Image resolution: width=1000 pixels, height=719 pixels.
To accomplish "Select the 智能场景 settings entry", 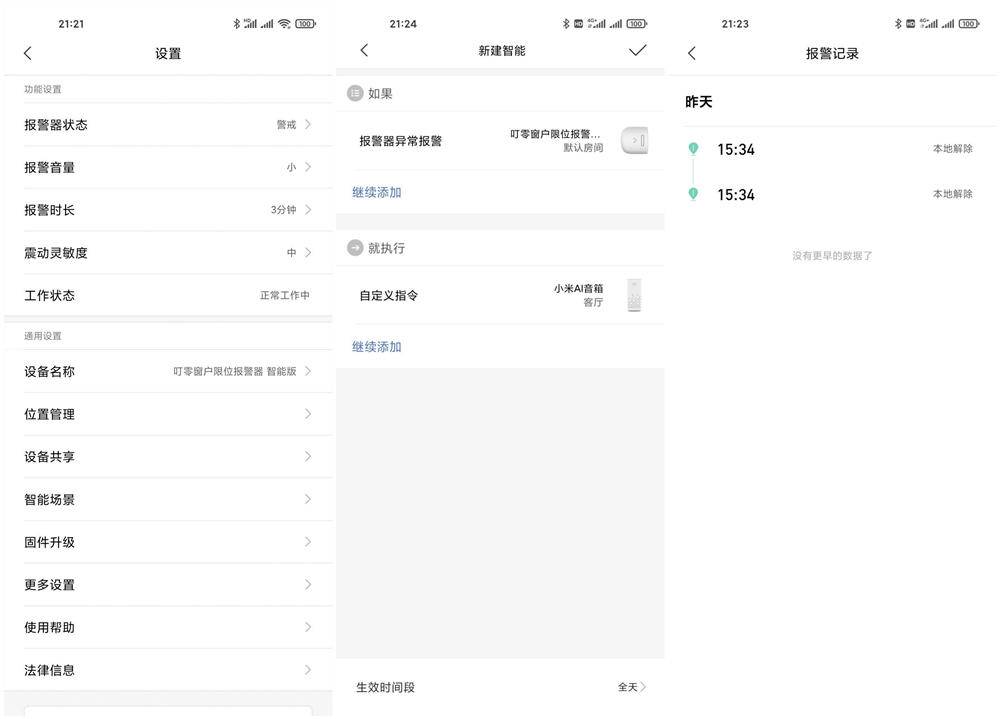I will pyautogui.click(x=167, y=499).
